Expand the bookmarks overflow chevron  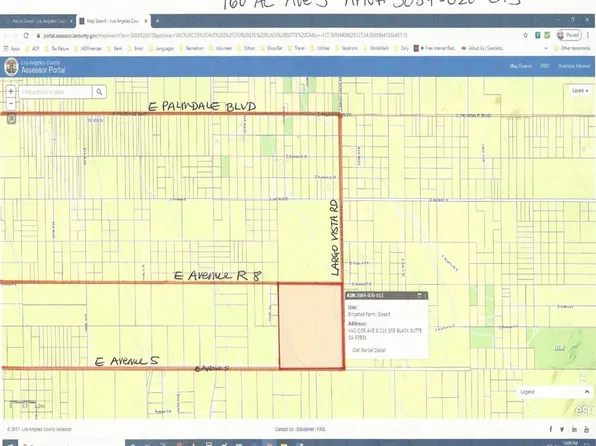click(x=546, y=48)
